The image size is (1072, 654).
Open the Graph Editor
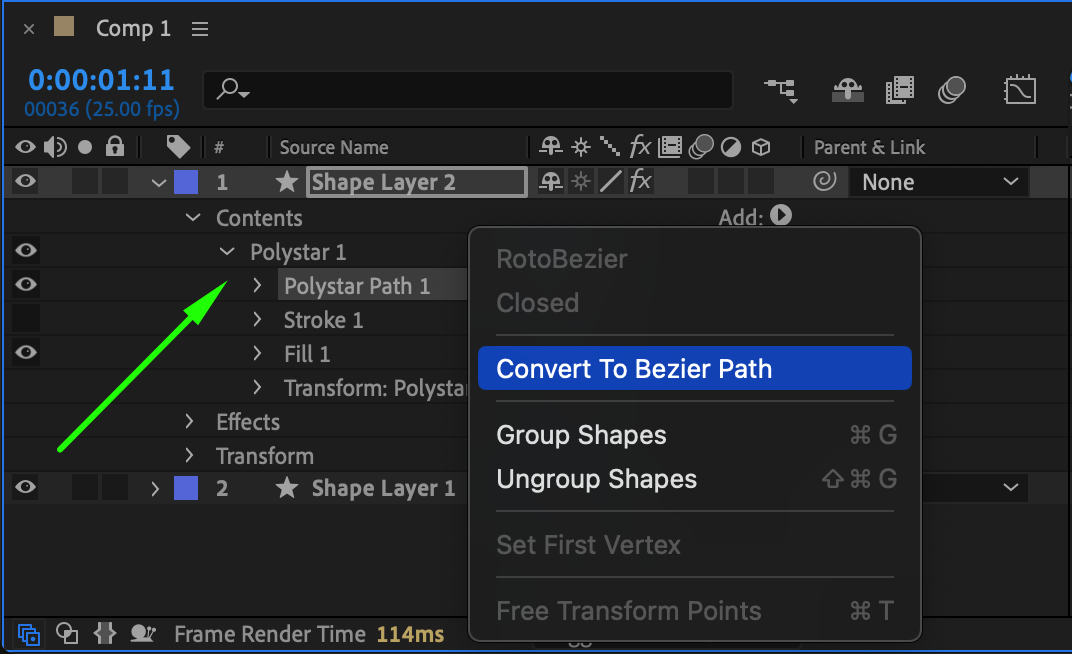[x=1019, y=90]
